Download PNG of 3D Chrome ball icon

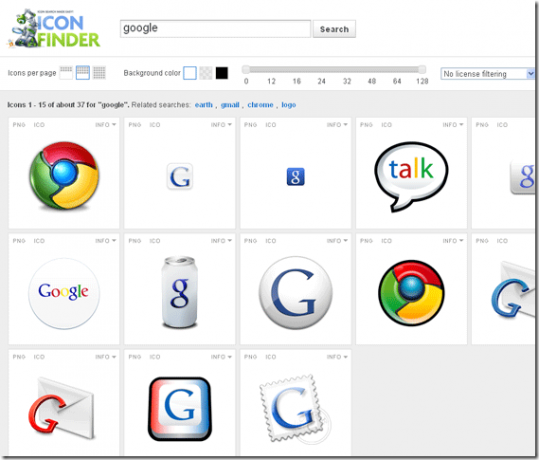pos(19,125)
